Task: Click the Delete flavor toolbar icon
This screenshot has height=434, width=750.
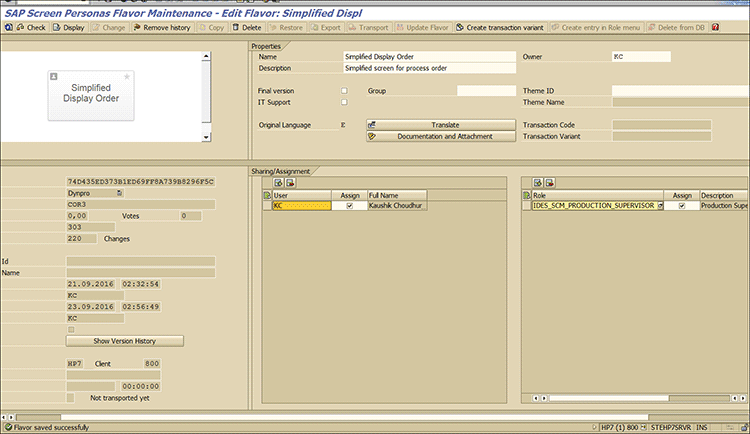Action: [x=248, y=28]
